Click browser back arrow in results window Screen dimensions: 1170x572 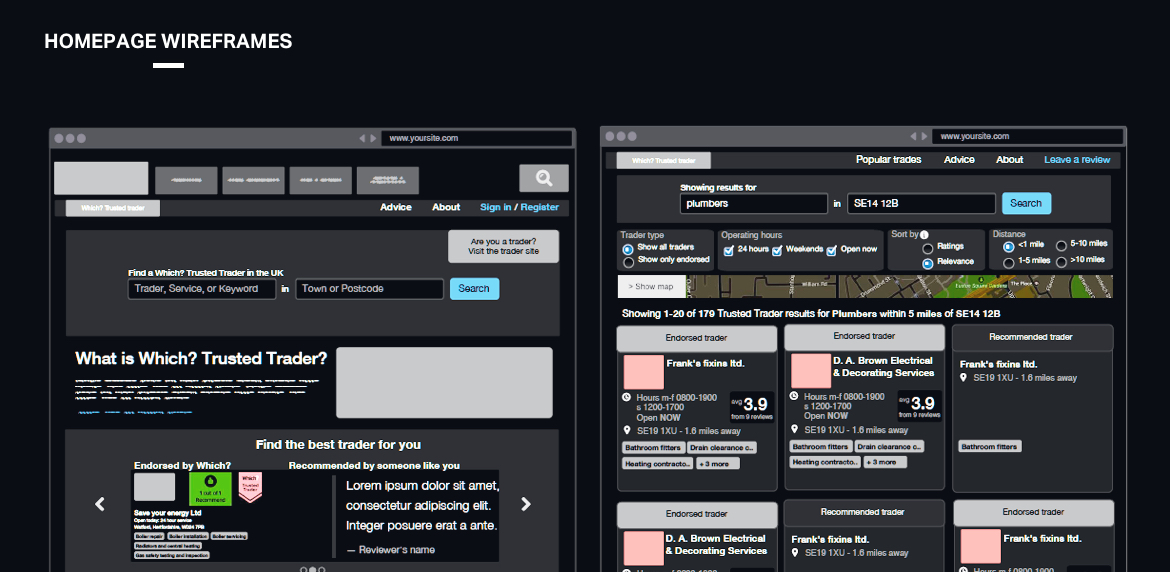(x=912, y=137)
